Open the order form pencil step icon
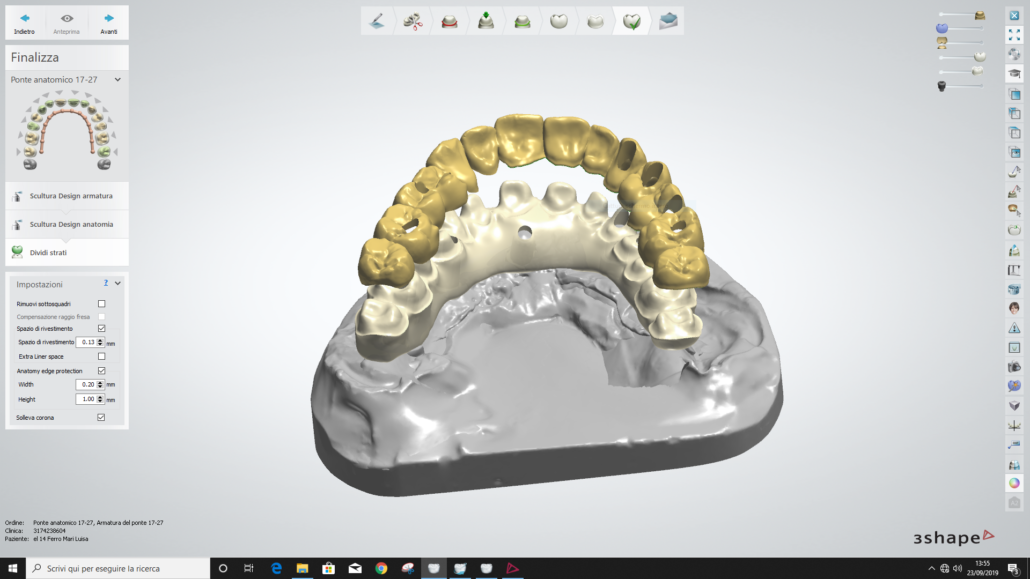The image size is (1030, 579). click(377, 21)
